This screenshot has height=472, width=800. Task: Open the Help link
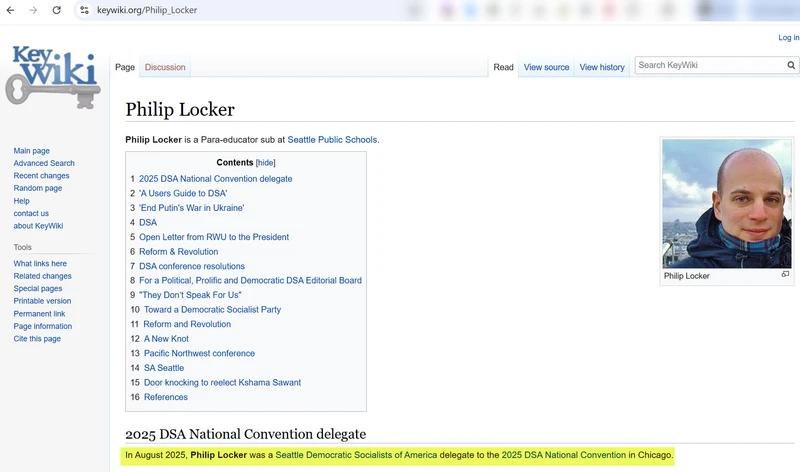click(21, 201)
